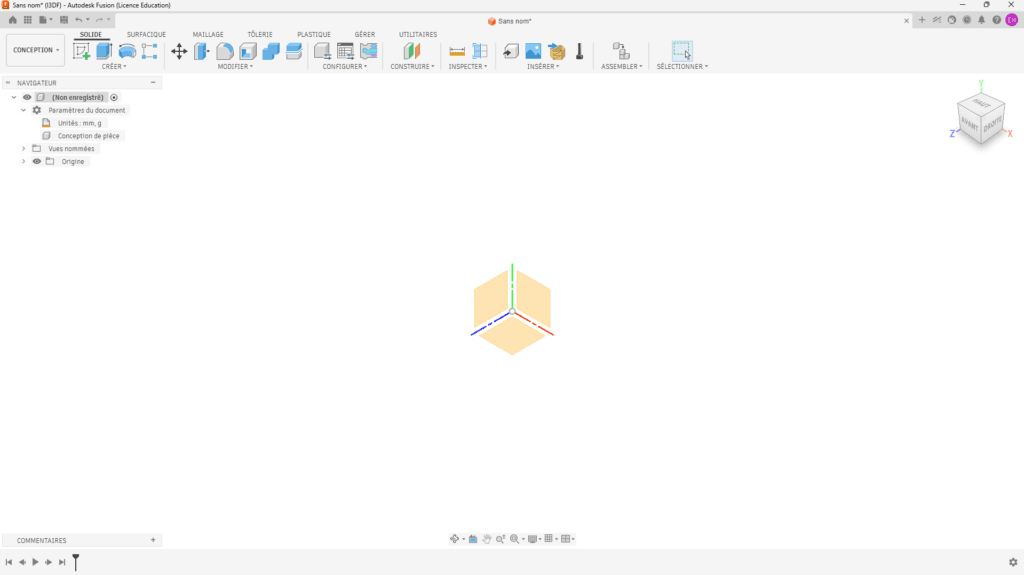Click the third Configurer group icon

pyautogui.click(x=369, y=51)
